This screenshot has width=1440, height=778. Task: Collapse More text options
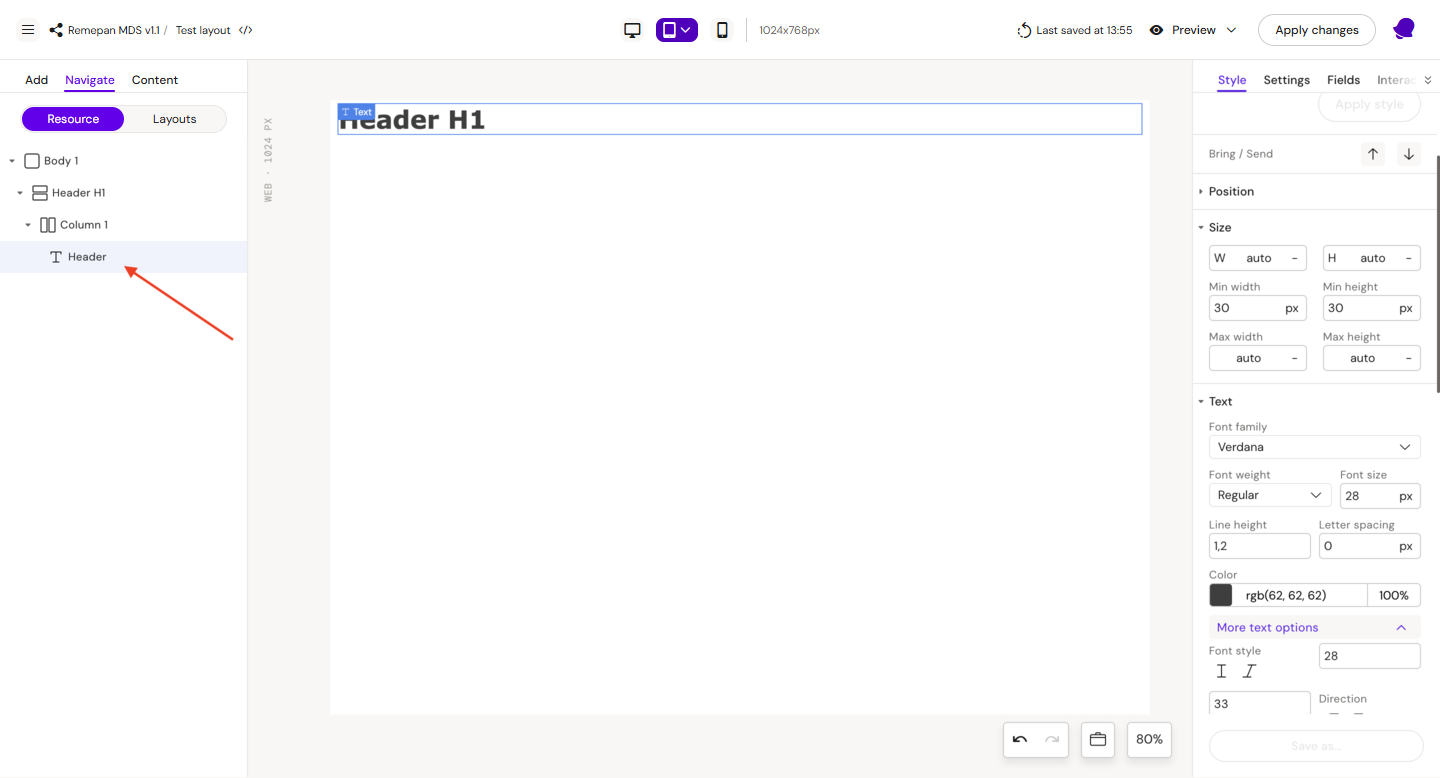(x=1315, y=628)
